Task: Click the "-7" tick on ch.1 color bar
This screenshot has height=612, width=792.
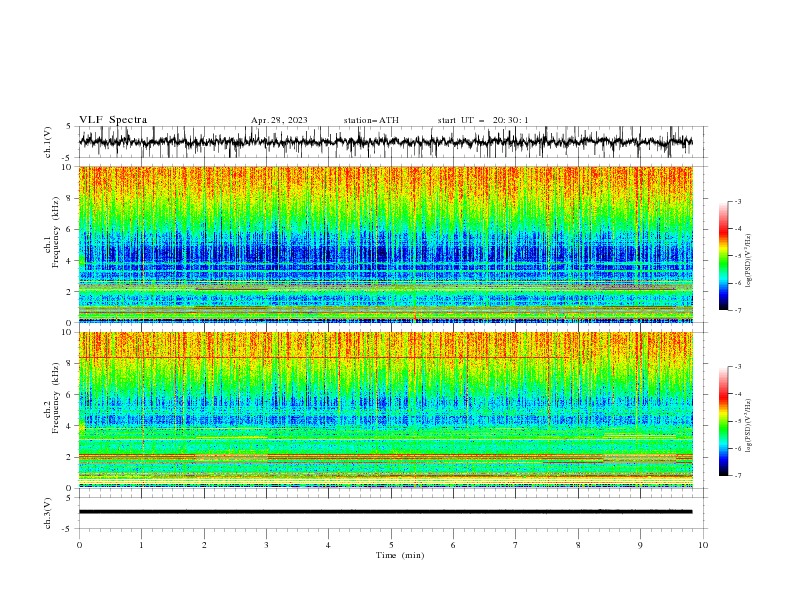Action: coord(738,310)
